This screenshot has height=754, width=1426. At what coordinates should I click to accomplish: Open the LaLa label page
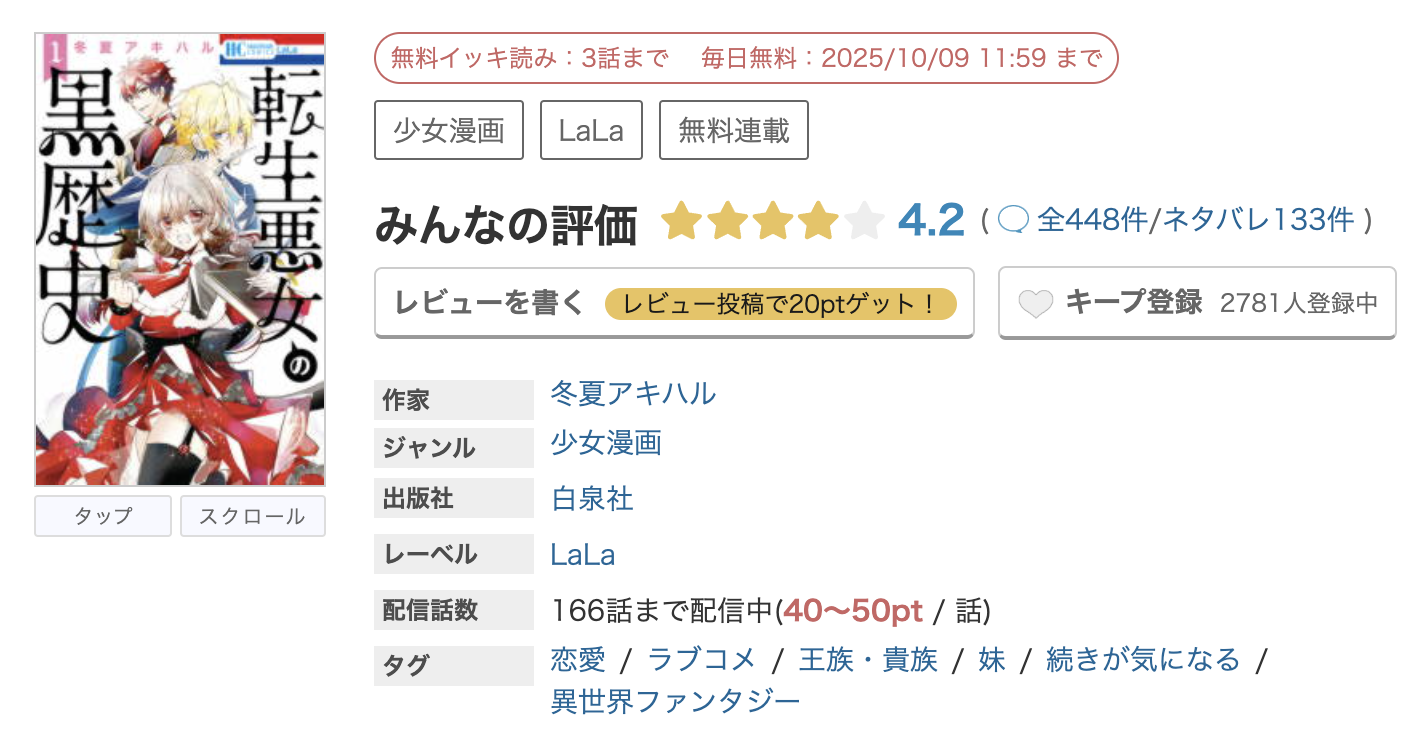coord(585,554)
